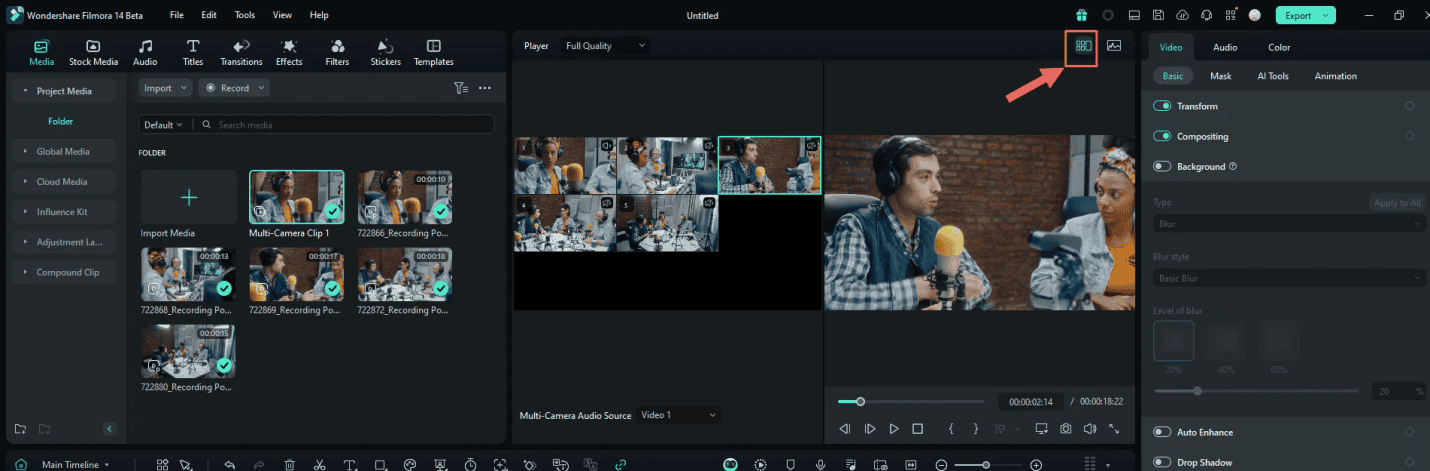Expand the Influence Kit tree item
Screen dimensions: 1430x471
click(64, 212)
